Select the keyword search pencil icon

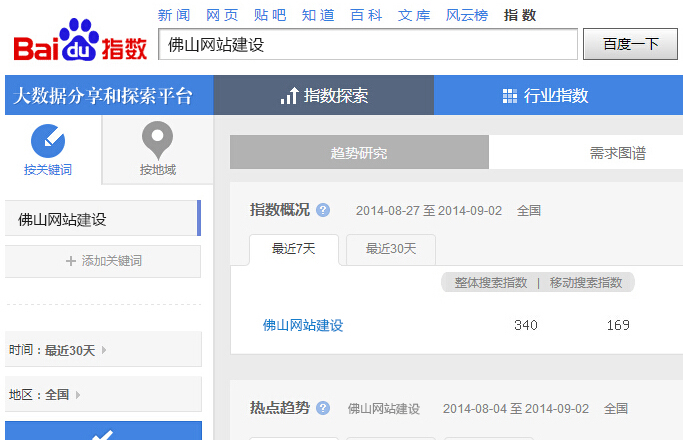[x=48, y=140]
